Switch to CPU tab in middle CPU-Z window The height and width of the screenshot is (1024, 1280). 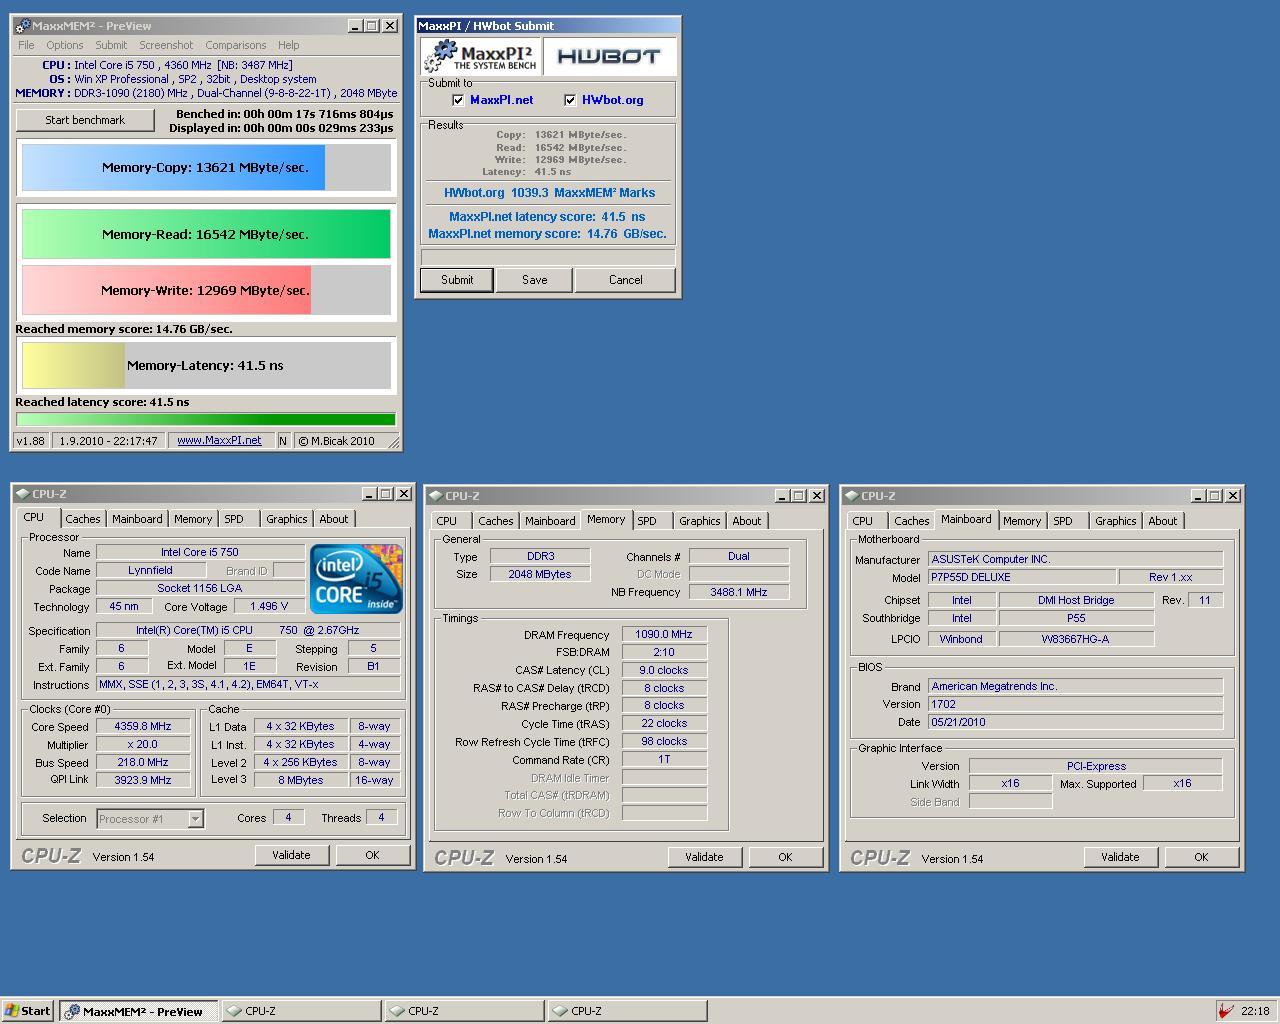pyautogui.click(x=447, y=521)
